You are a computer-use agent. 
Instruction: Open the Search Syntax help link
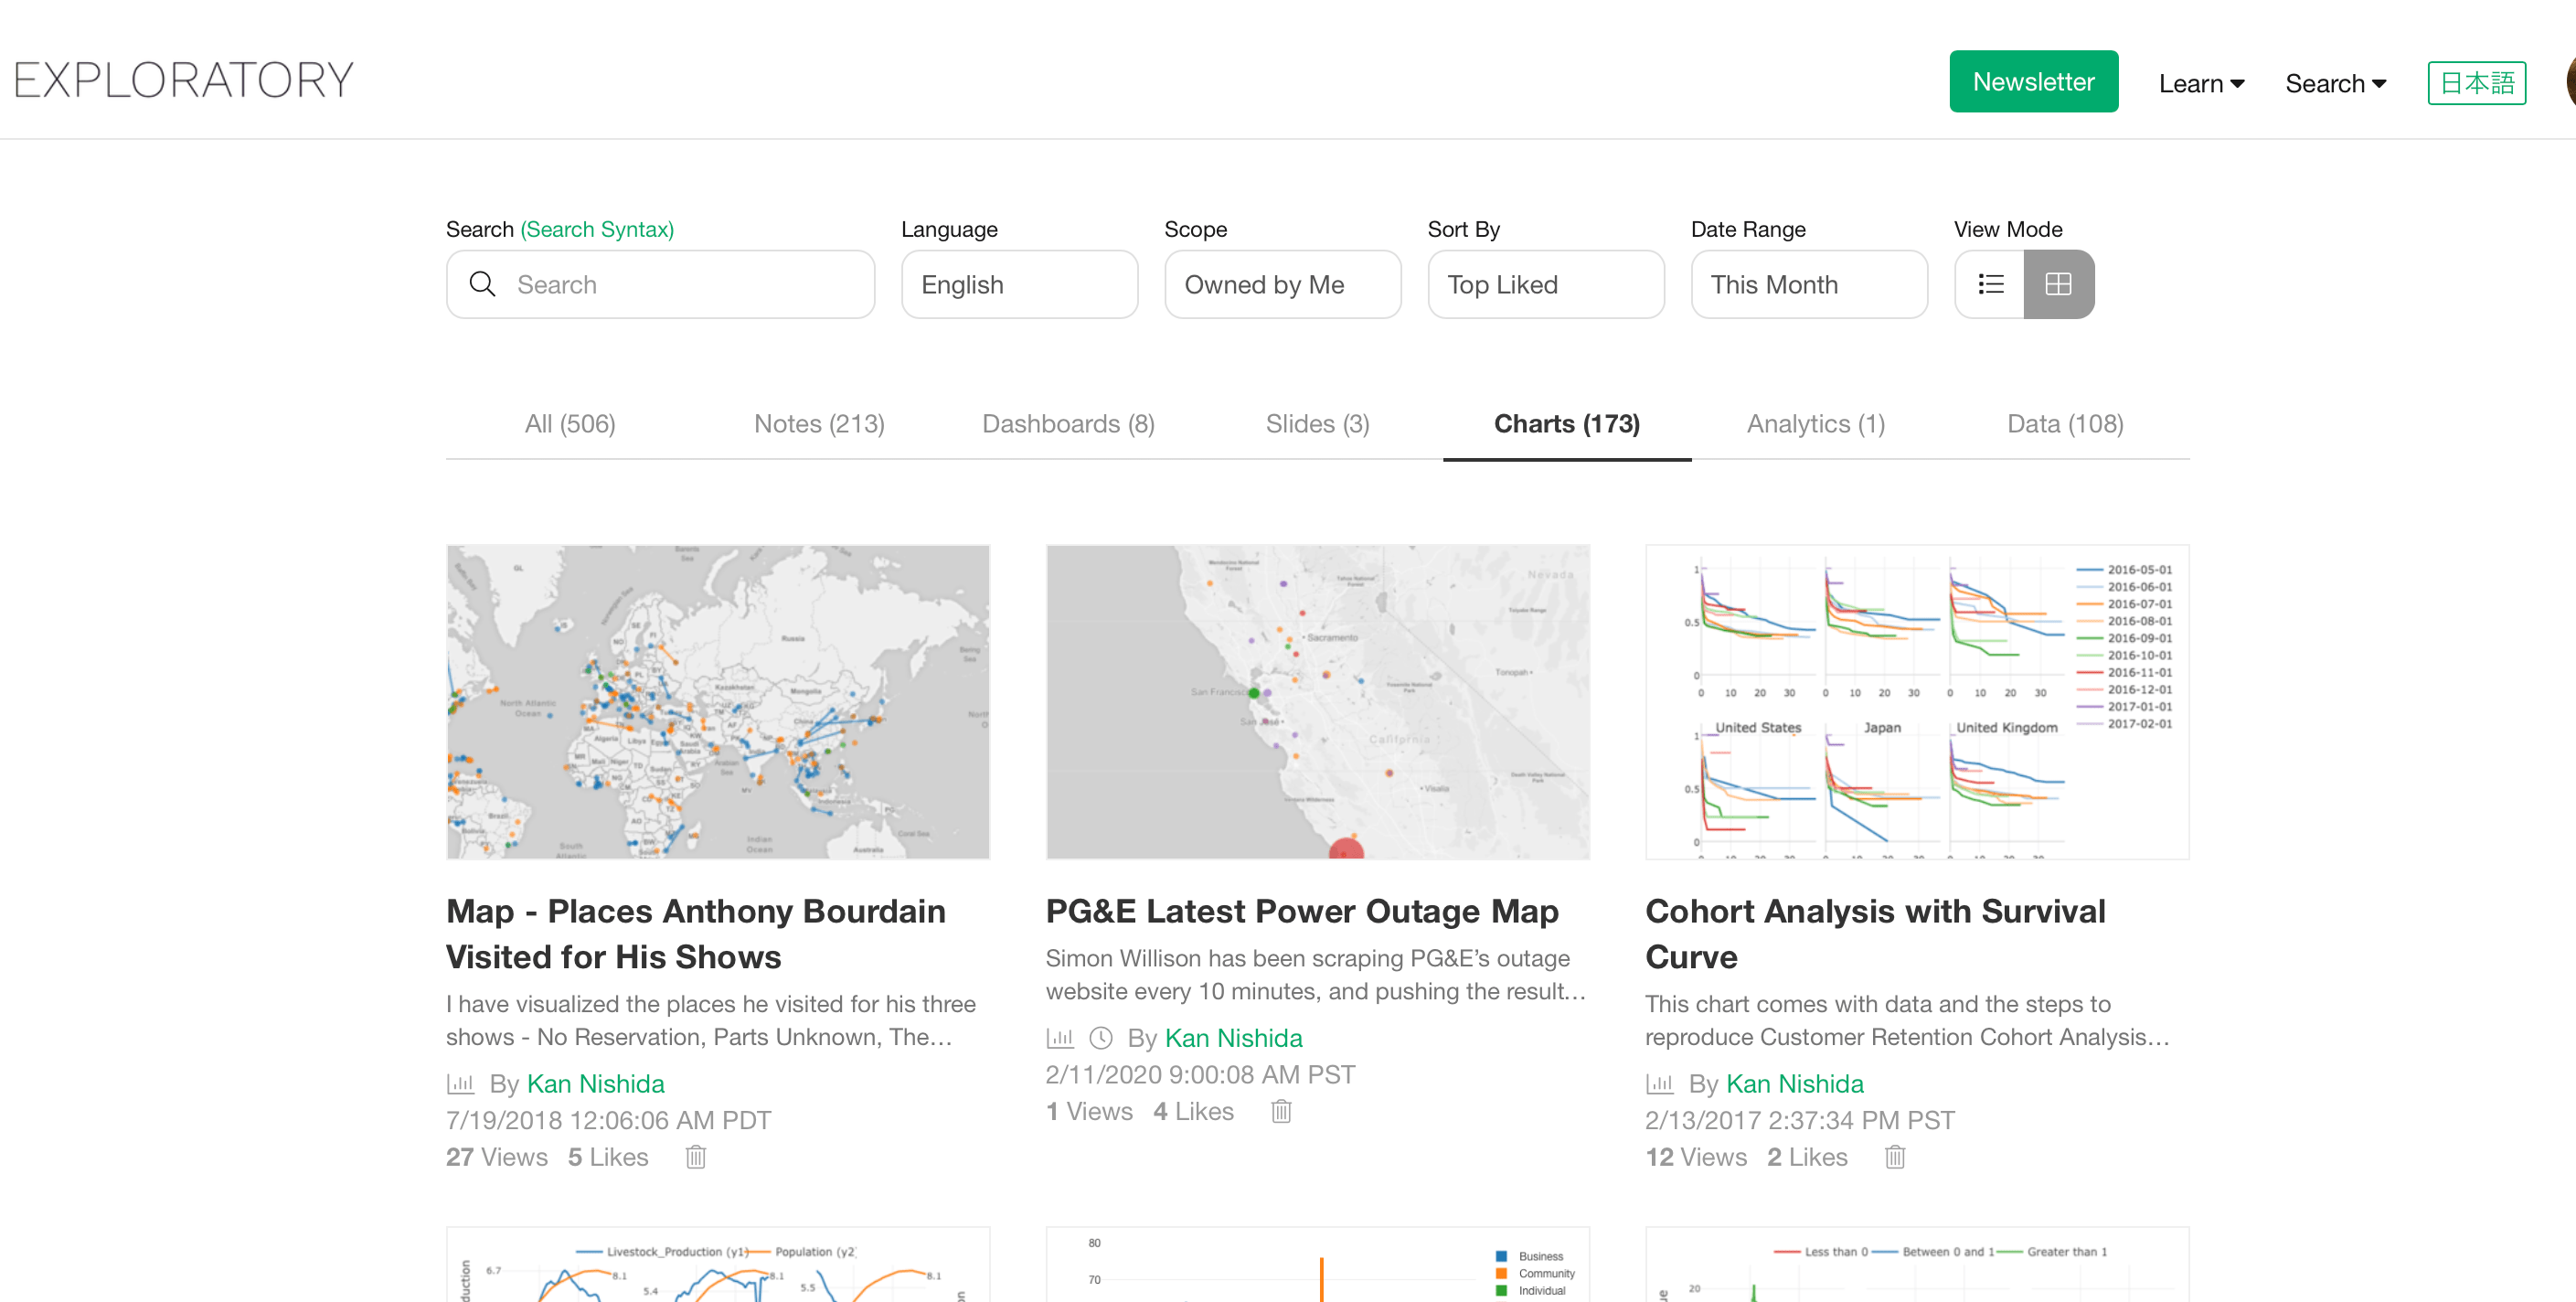click(x=597, y=229)
